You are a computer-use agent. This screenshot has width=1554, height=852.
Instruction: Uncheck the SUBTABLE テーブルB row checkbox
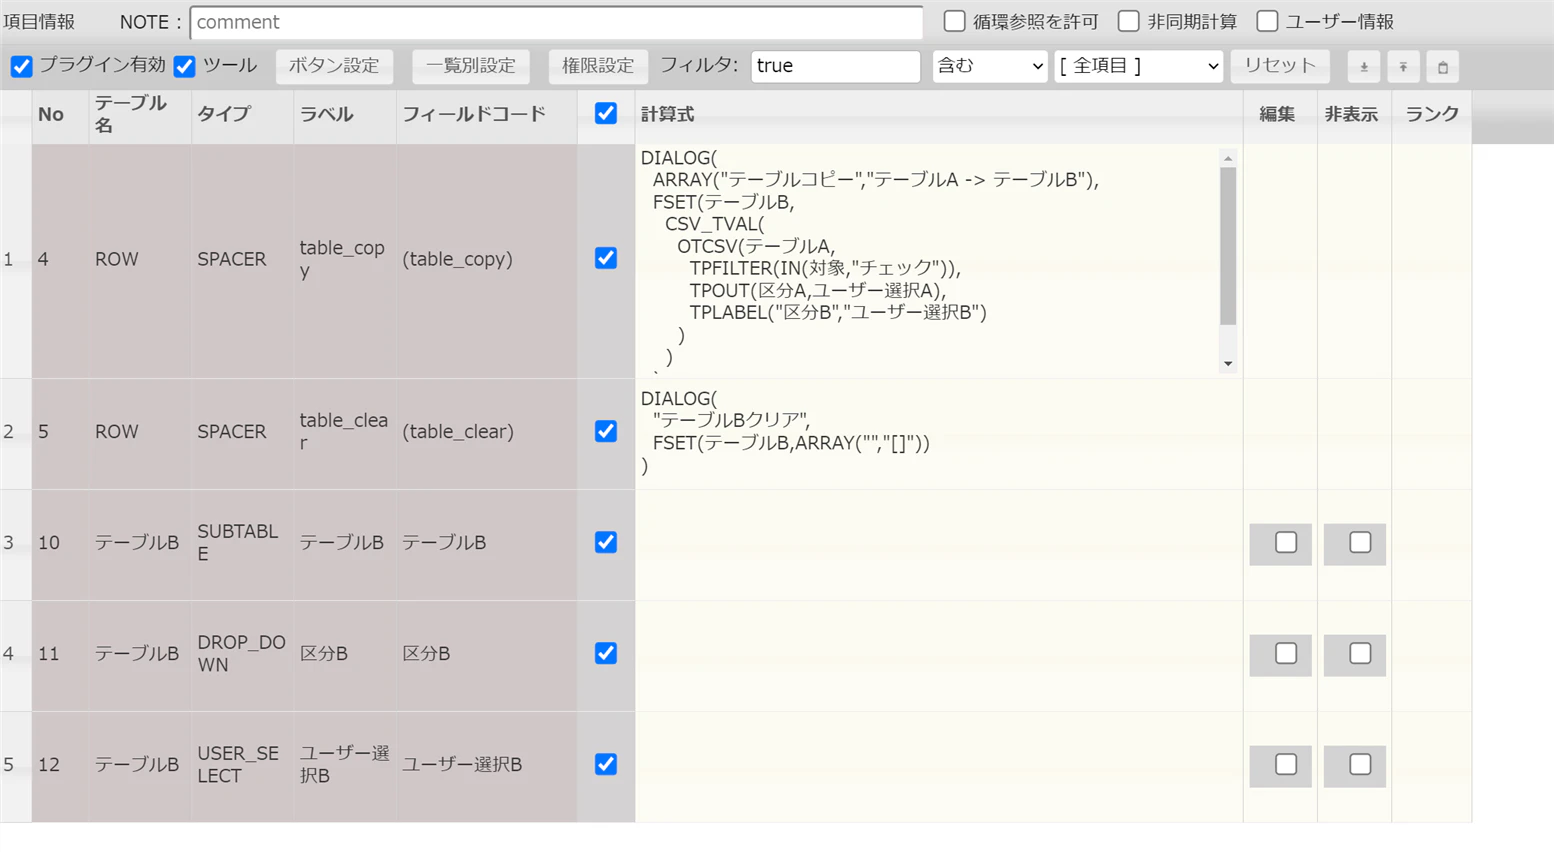(x=606, y=542)
